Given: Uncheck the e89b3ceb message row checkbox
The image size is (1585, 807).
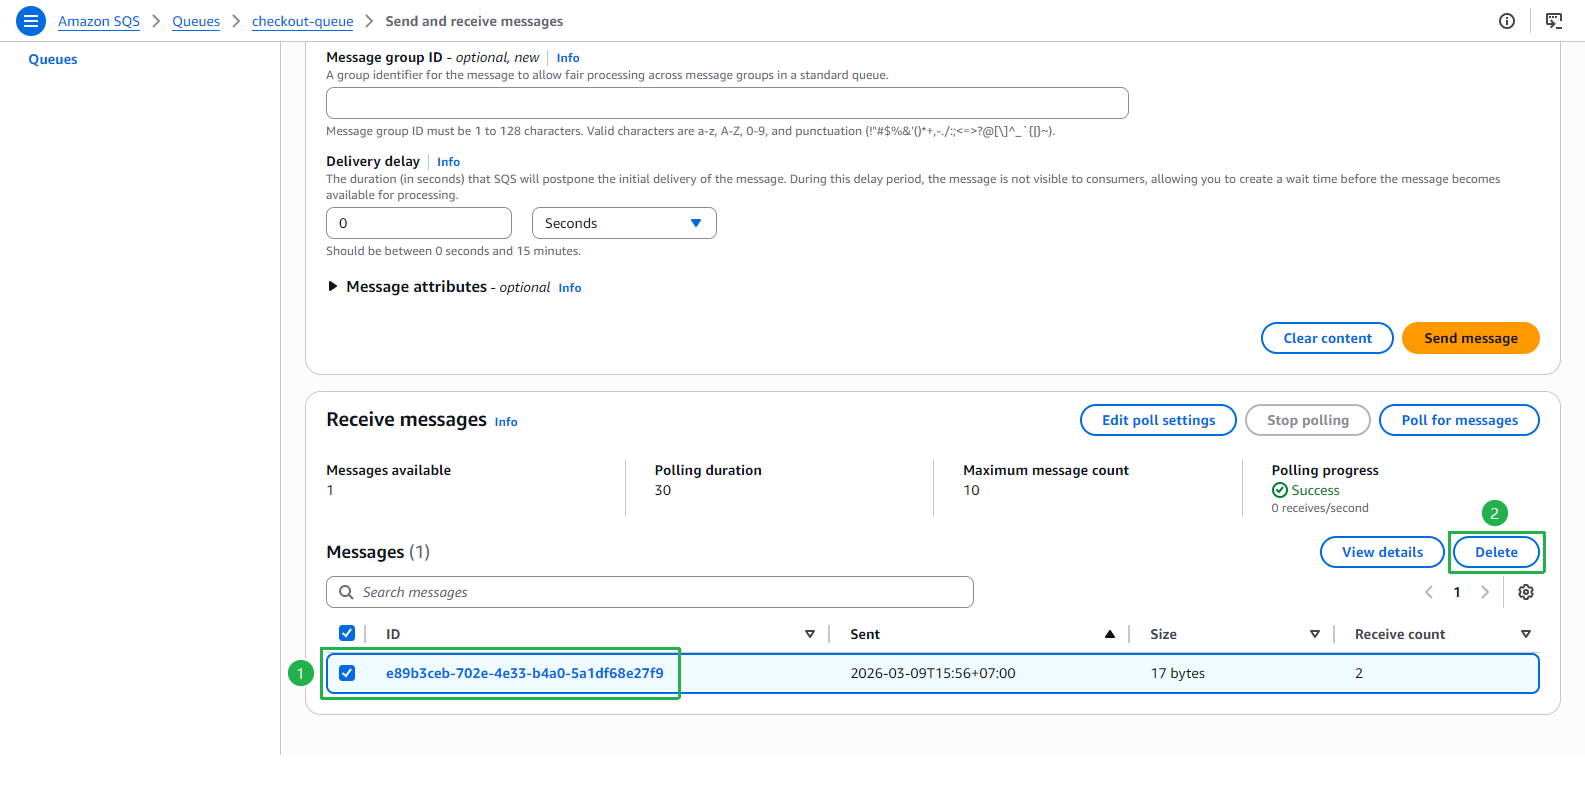Looking at the screenshot, I should [x=347, y=673].
